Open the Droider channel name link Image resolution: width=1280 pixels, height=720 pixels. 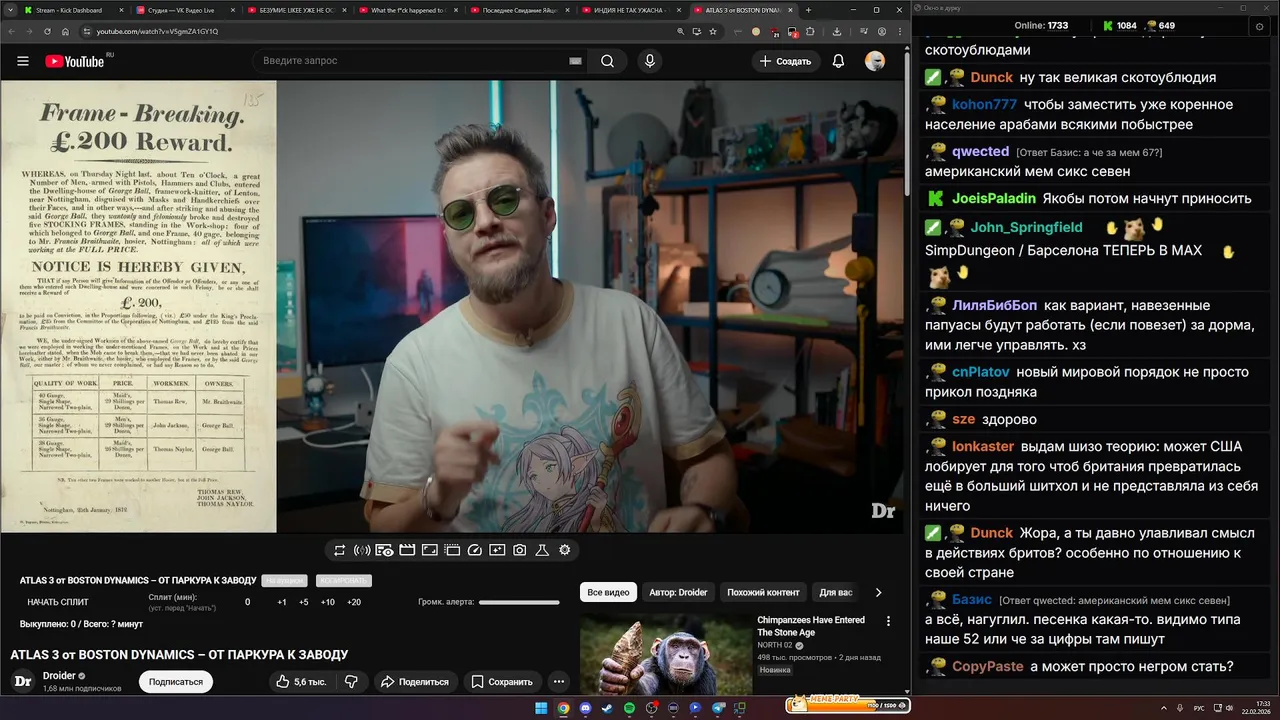pos(58,676)
